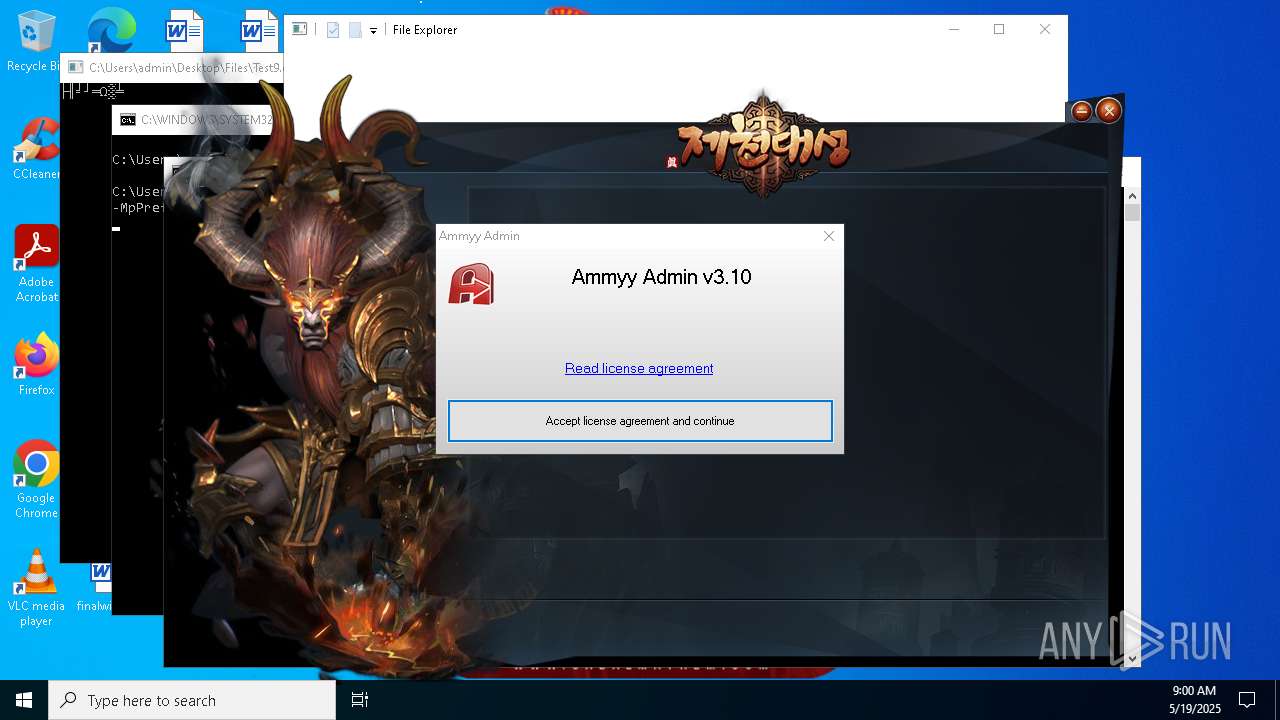Click File Explorer properties checkmark icon

point(333,30)
